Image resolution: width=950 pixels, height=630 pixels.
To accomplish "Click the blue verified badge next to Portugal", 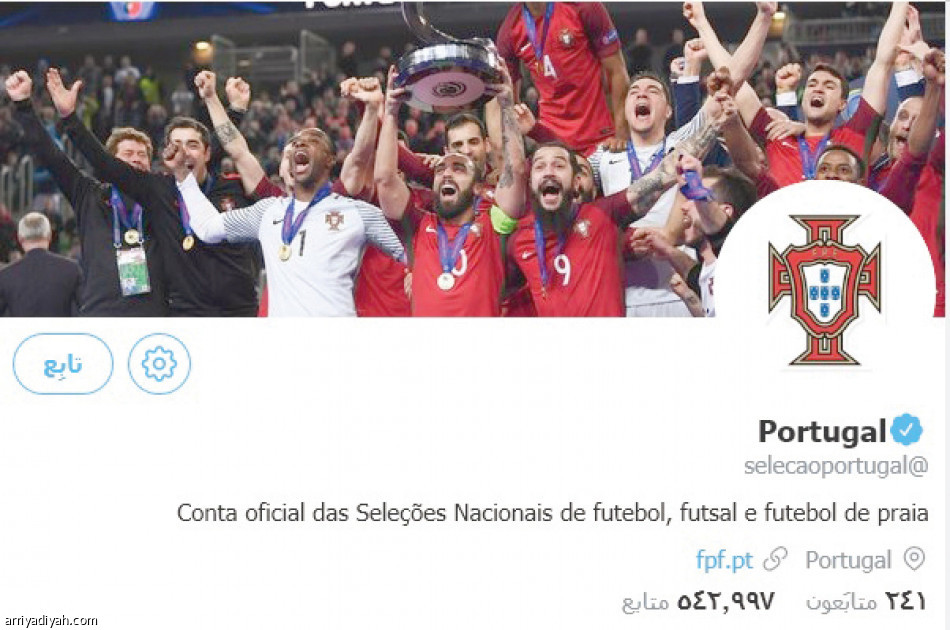I will point(906,429).
